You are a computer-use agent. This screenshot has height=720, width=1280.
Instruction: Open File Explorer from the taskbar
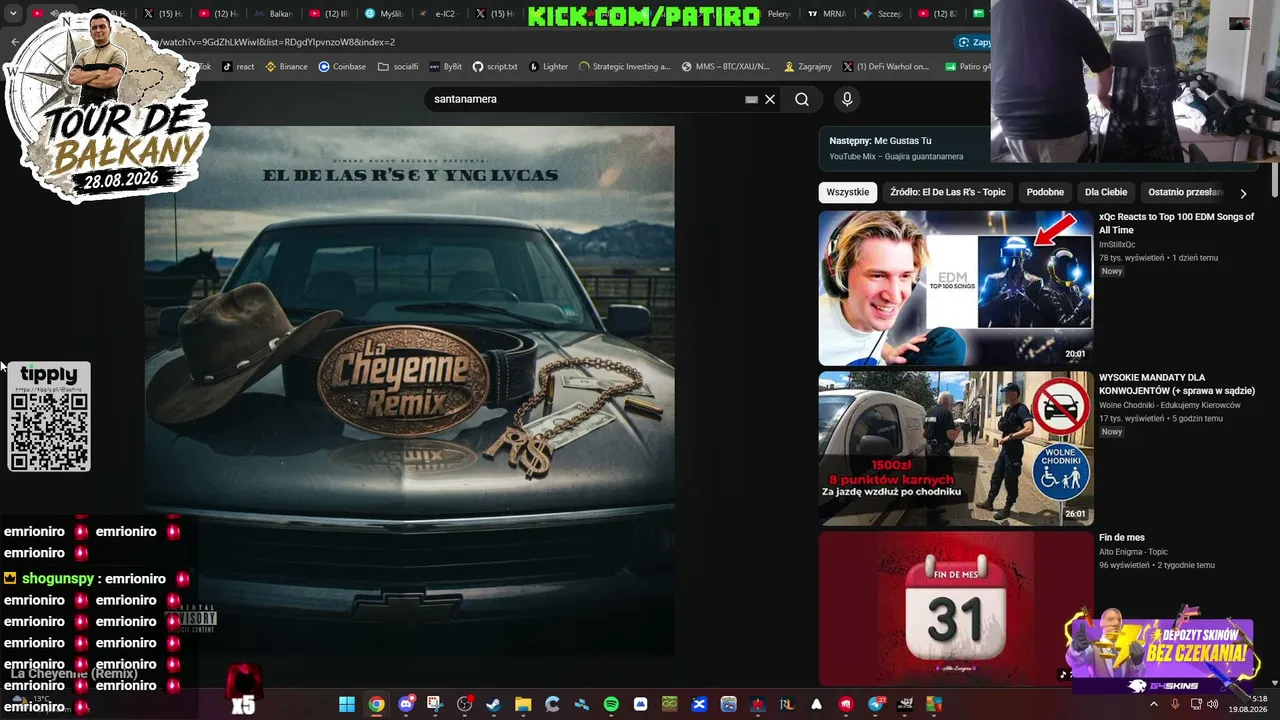click(523, 704)
